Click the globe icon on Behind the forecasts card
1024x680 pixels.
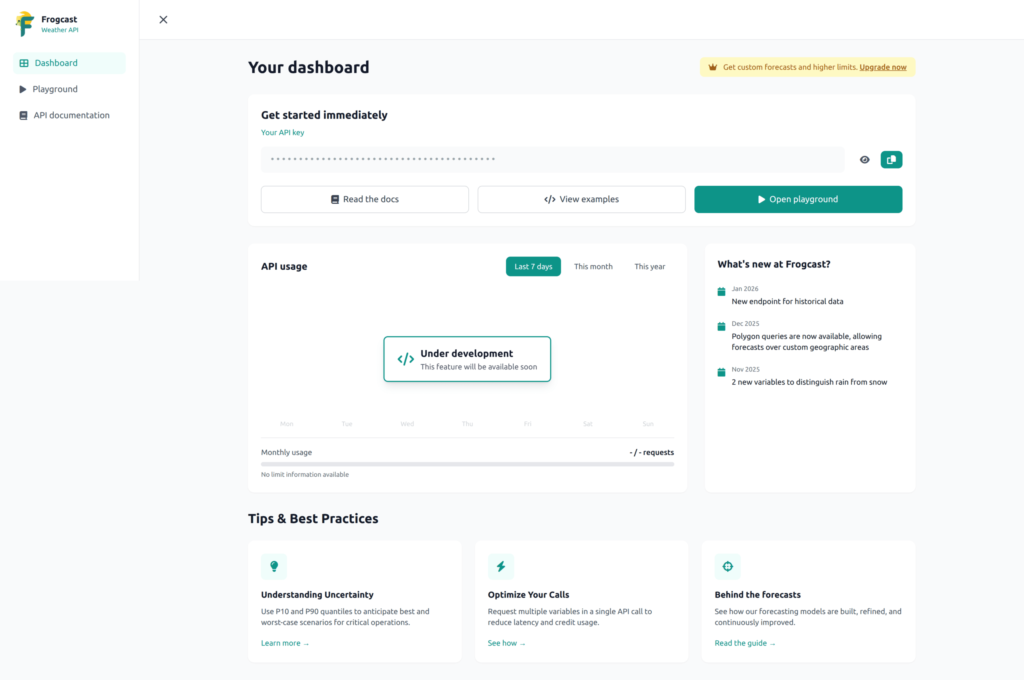(728, 567)
